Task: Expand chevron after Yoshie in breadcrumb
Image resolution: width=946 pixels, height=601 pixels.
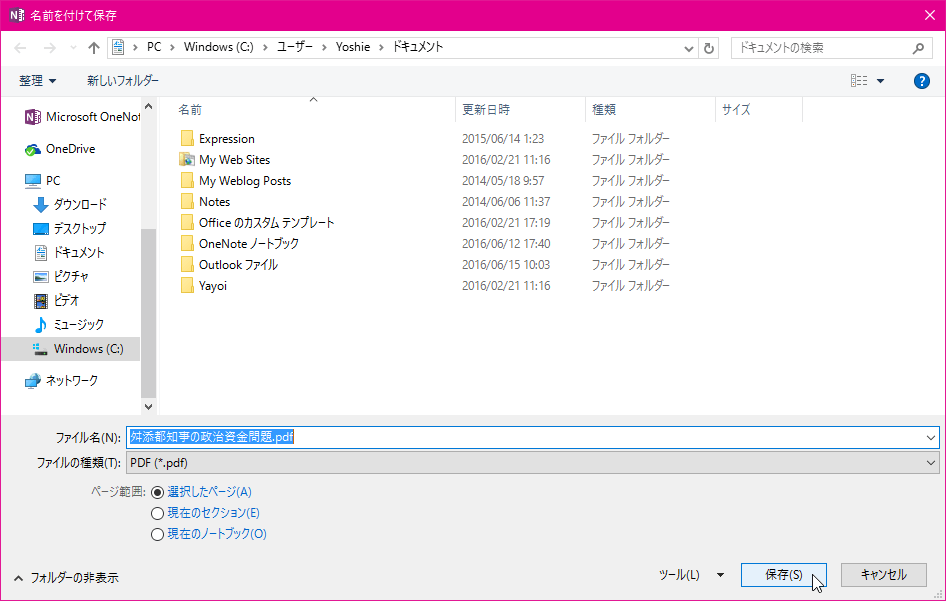Action: (x=381, y=47)
